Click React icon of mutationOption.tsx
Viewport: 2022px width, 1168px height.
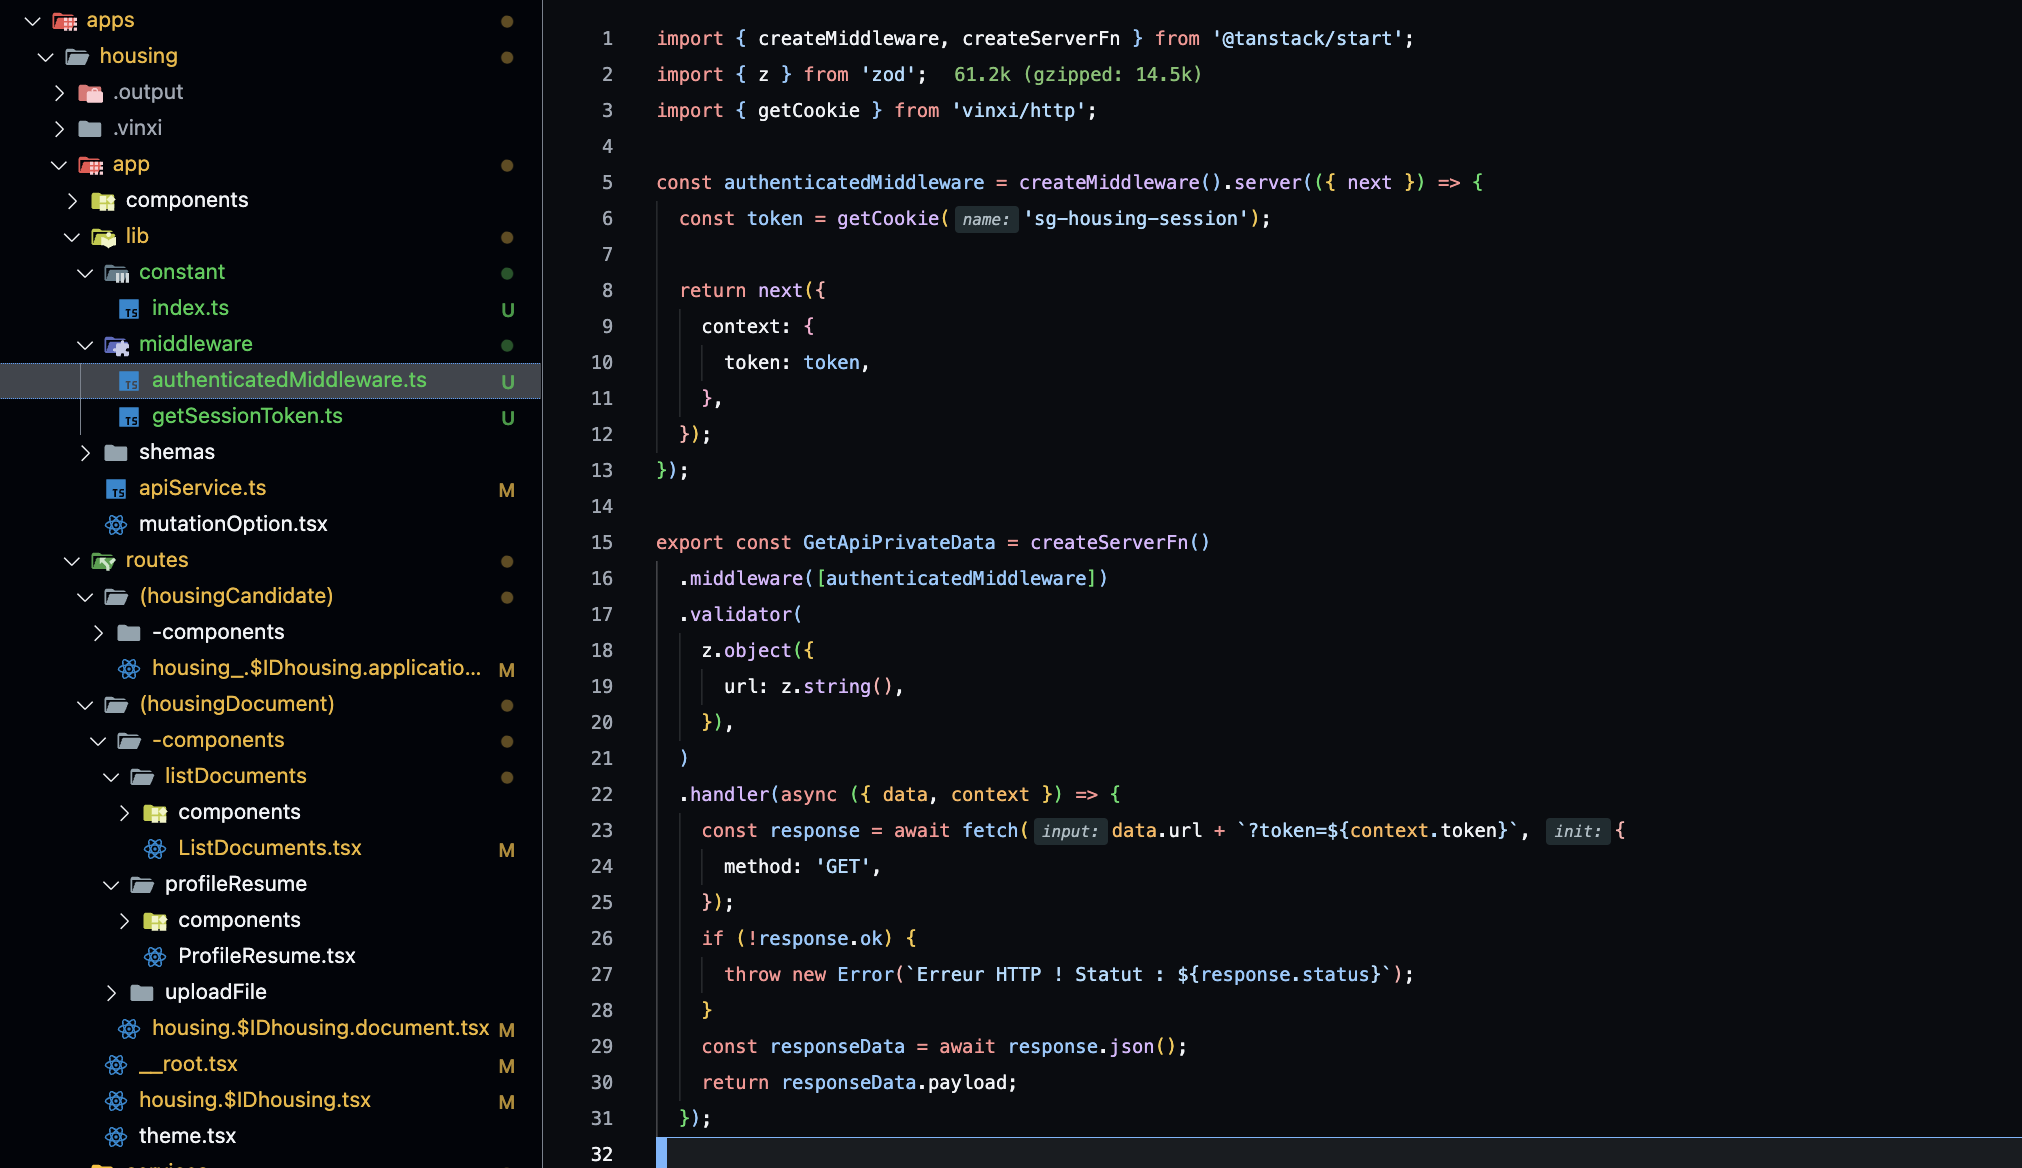point(116,525)
